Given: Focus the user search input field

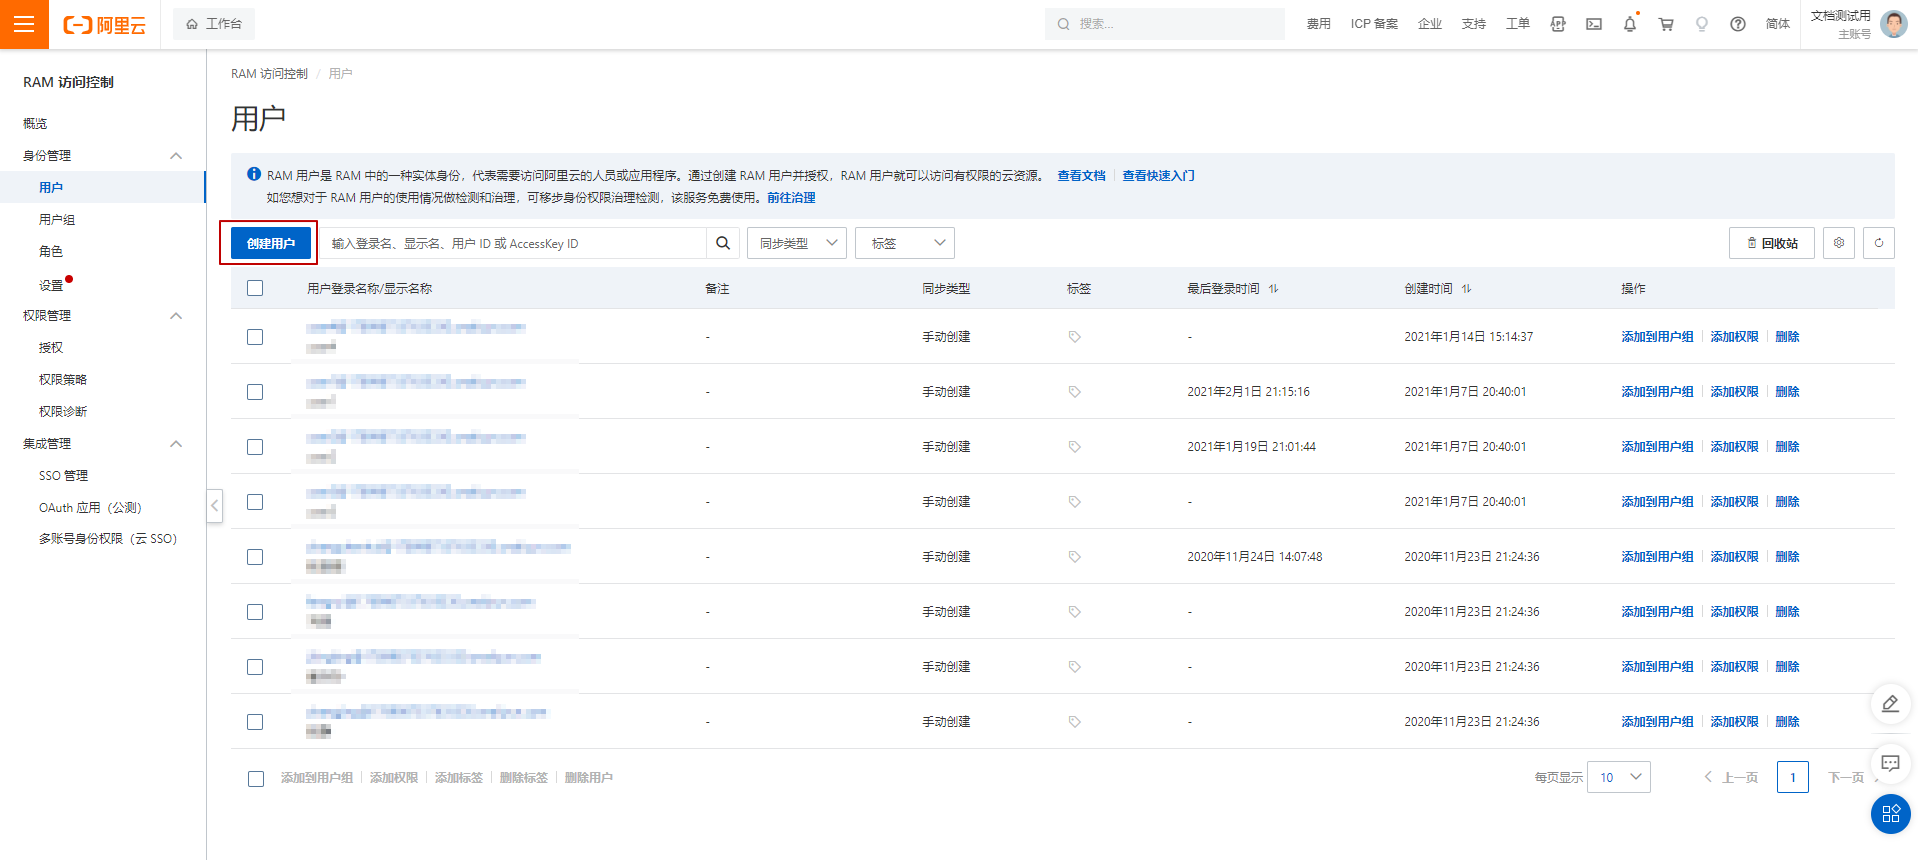Looking at the screenshot, I should (513, 243).
